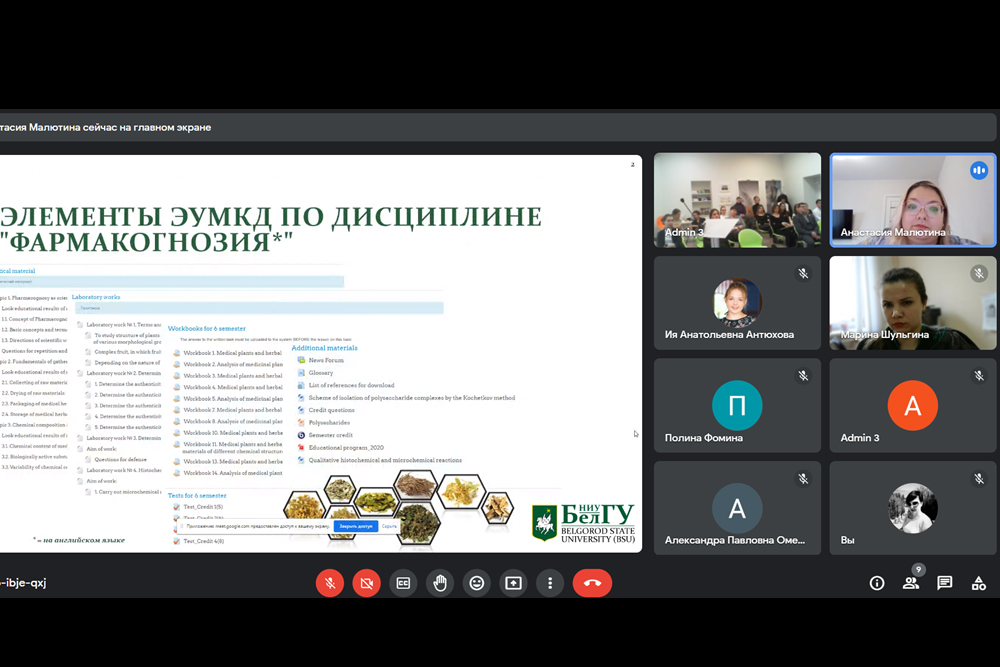Select the Admin 3 conference room video tile

(737, 200)
